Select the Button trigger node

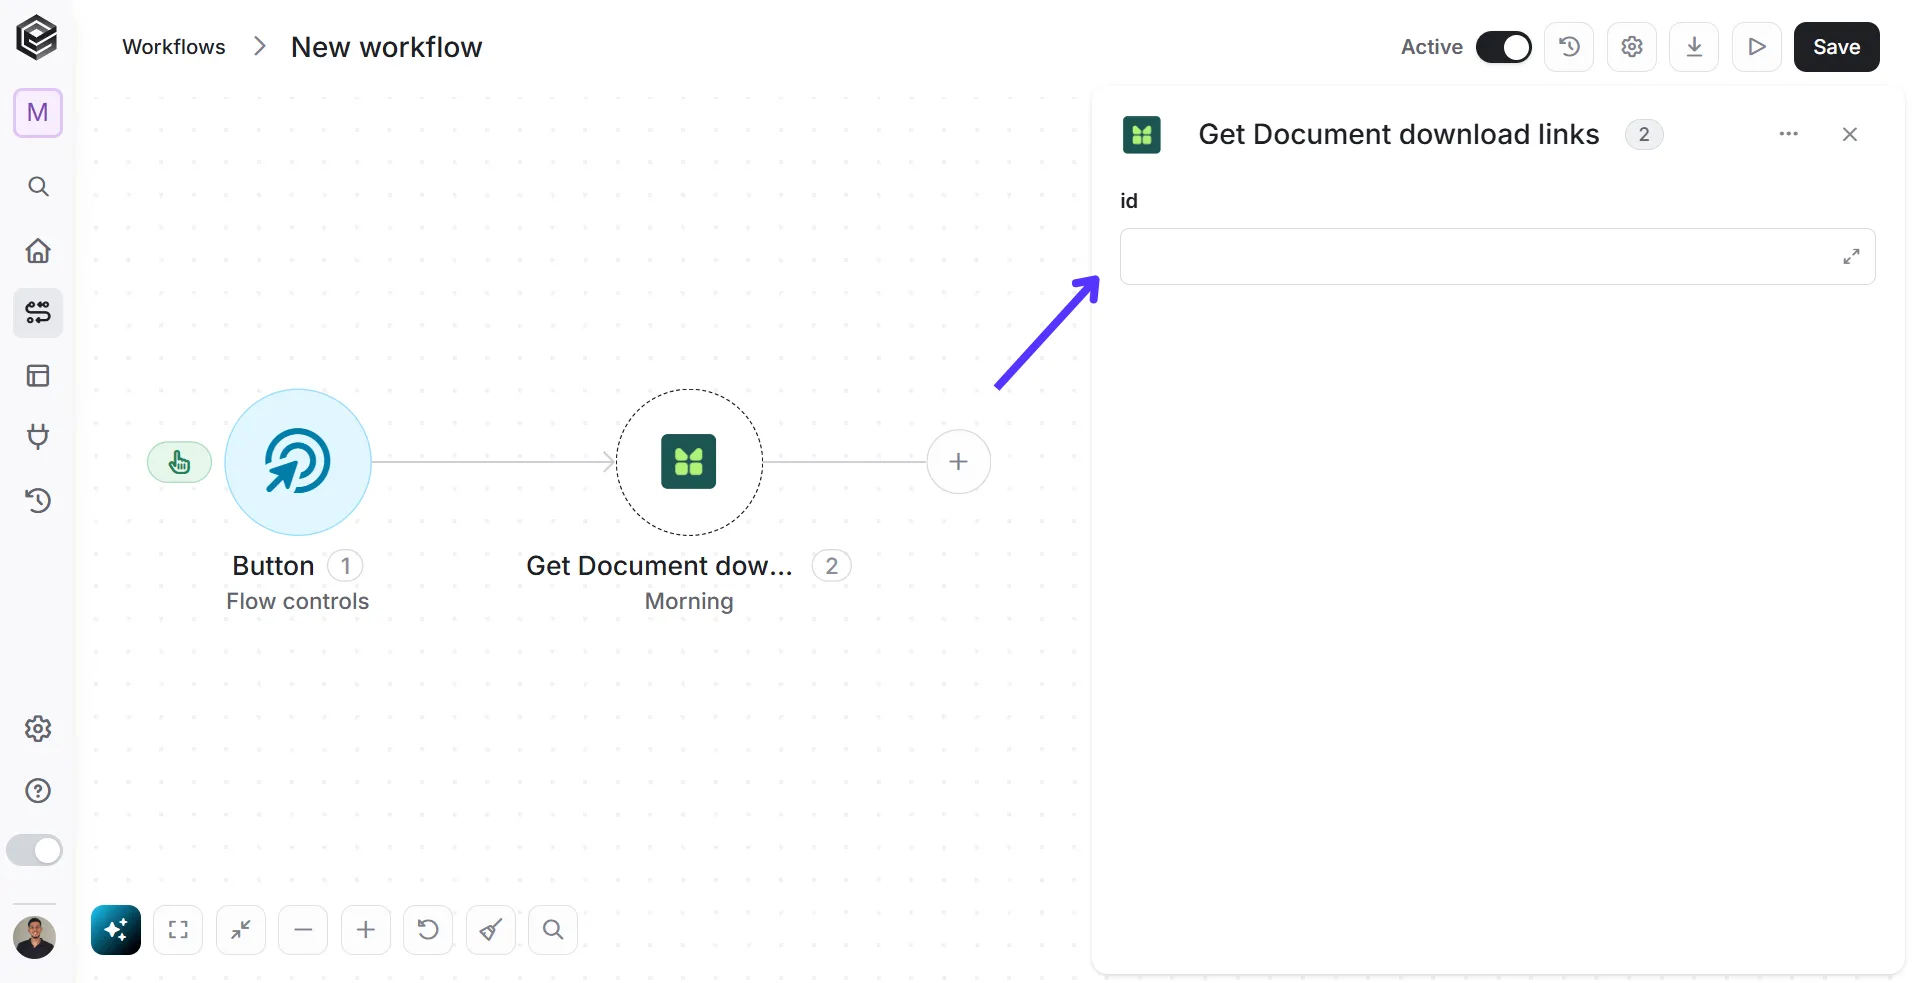298,462
